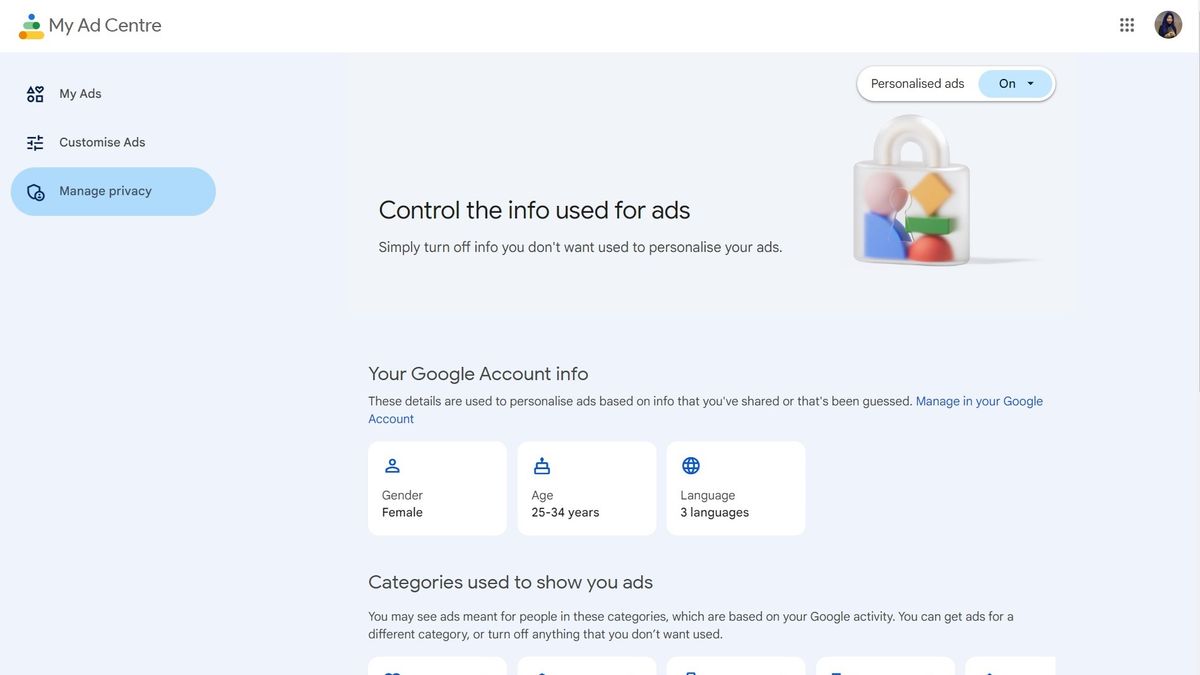The width and height of the screenshot is (1200, 675).
Task: Open your profile picture avatar
Action: tap(1167, 22)
